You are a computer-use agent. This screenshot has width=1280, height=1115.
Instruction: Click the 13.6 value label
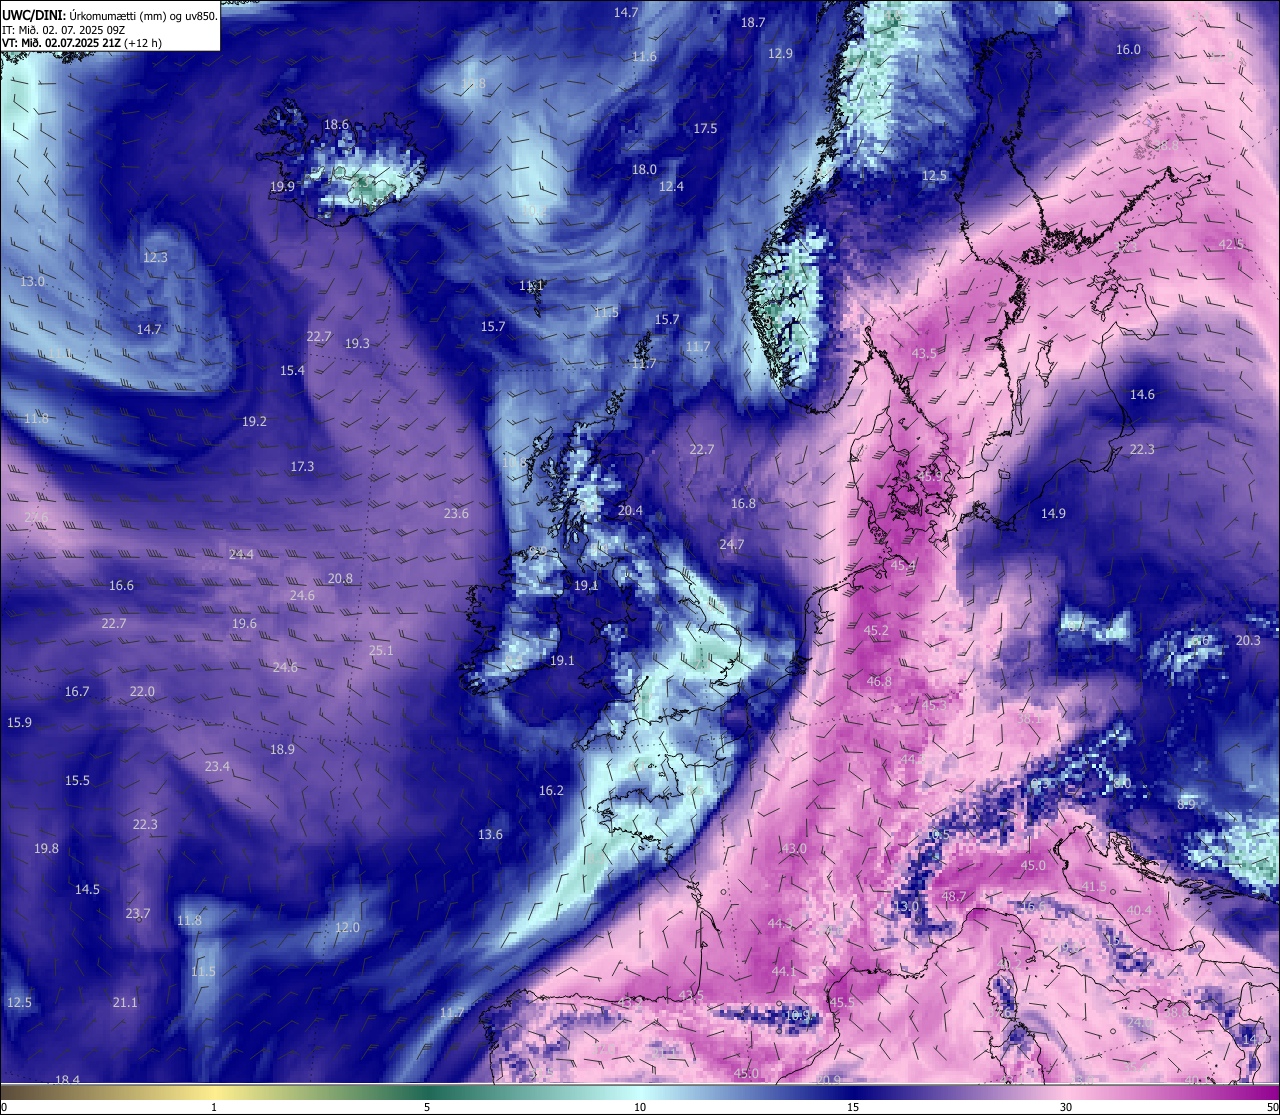[490, 835]
